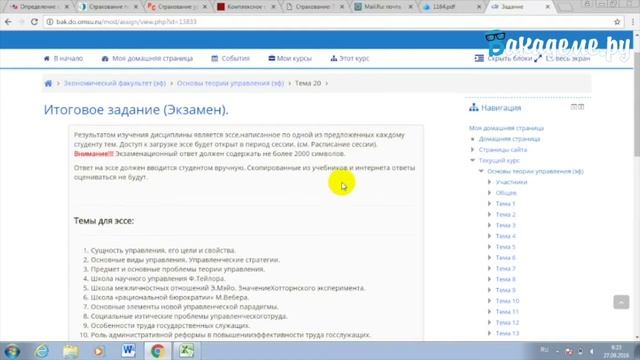The height and width of the screenshot is (360, 640).
Task: Switch to Excel in the taskbar
Action: coord(186,351)
